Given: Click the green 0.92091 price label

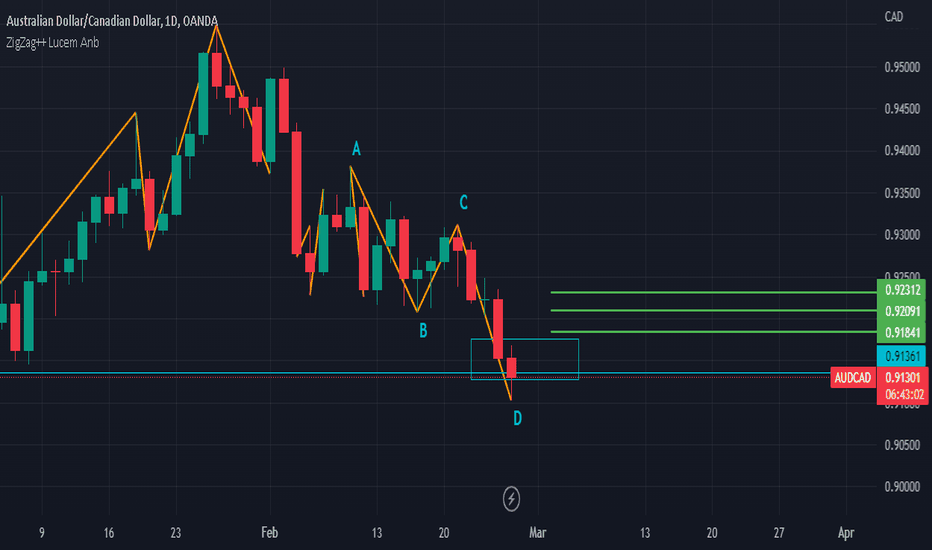Looking at the screenshot, I should point(902,311).
